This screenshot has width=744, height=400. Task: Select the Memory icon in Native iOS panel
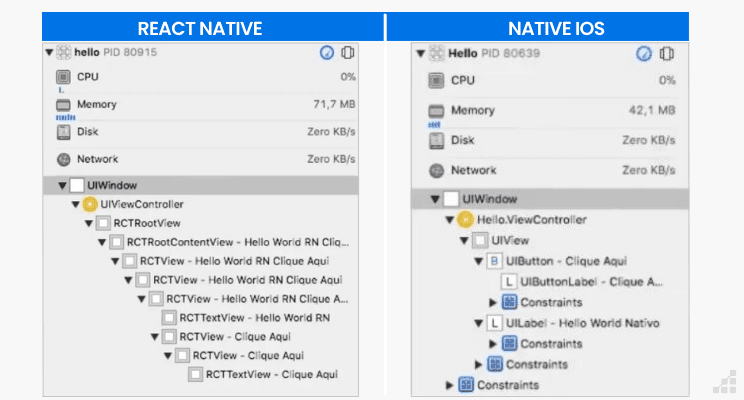click(436, 110)
